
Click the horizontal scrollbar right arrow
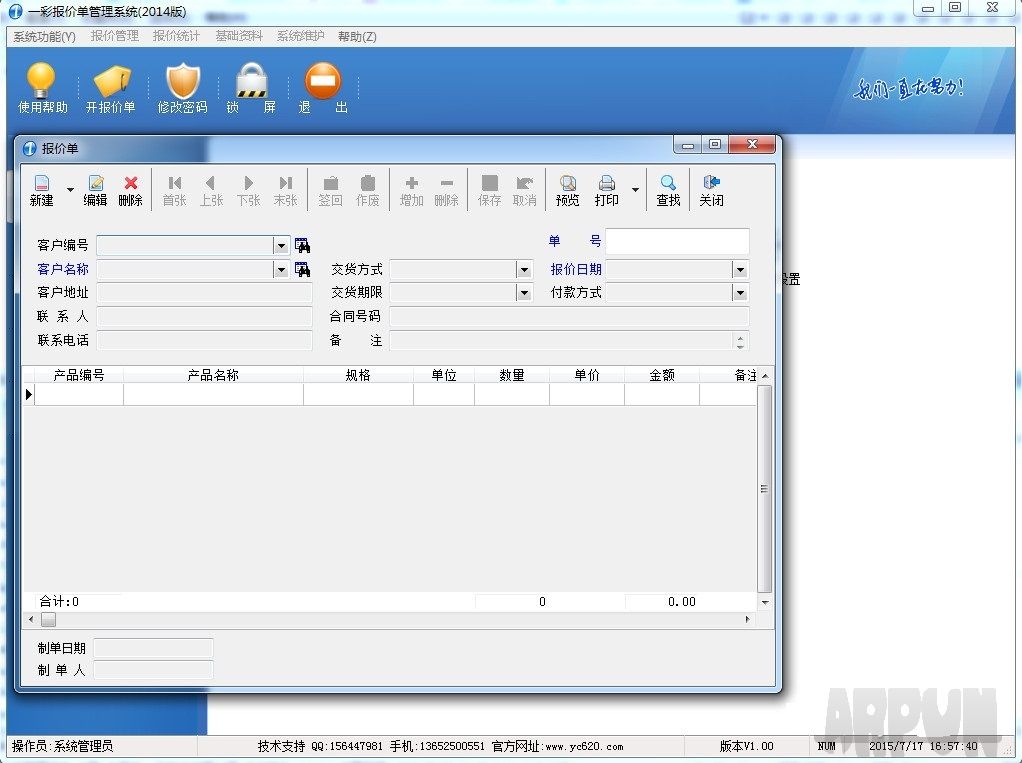(x=748, y=620)
